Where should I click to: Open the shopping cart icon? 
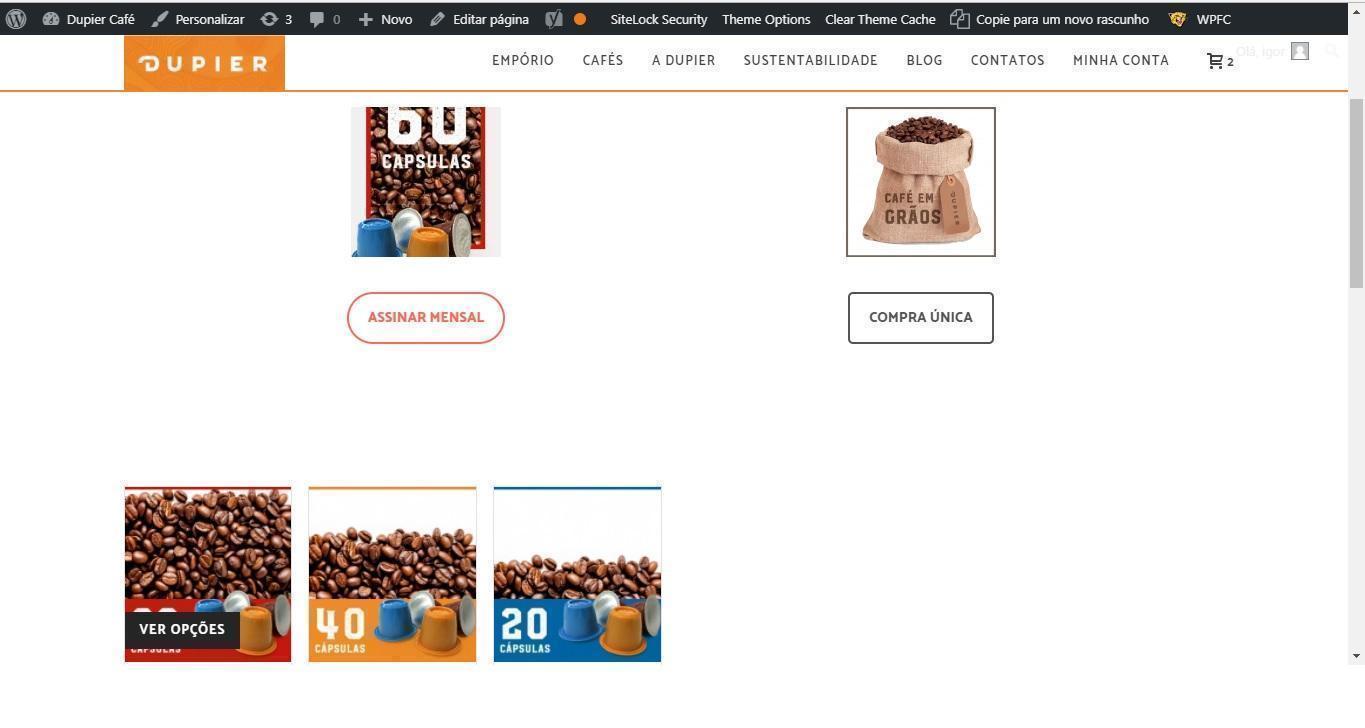pyautogui.click(x=1215, y=61)
